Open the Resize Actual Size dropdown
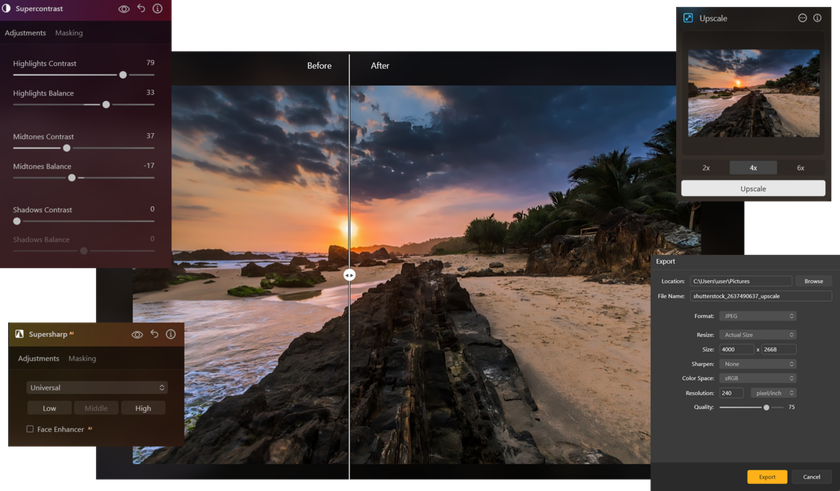Image resolution: width=840 pixels, height=491 pixels. [x=758, y=335]
